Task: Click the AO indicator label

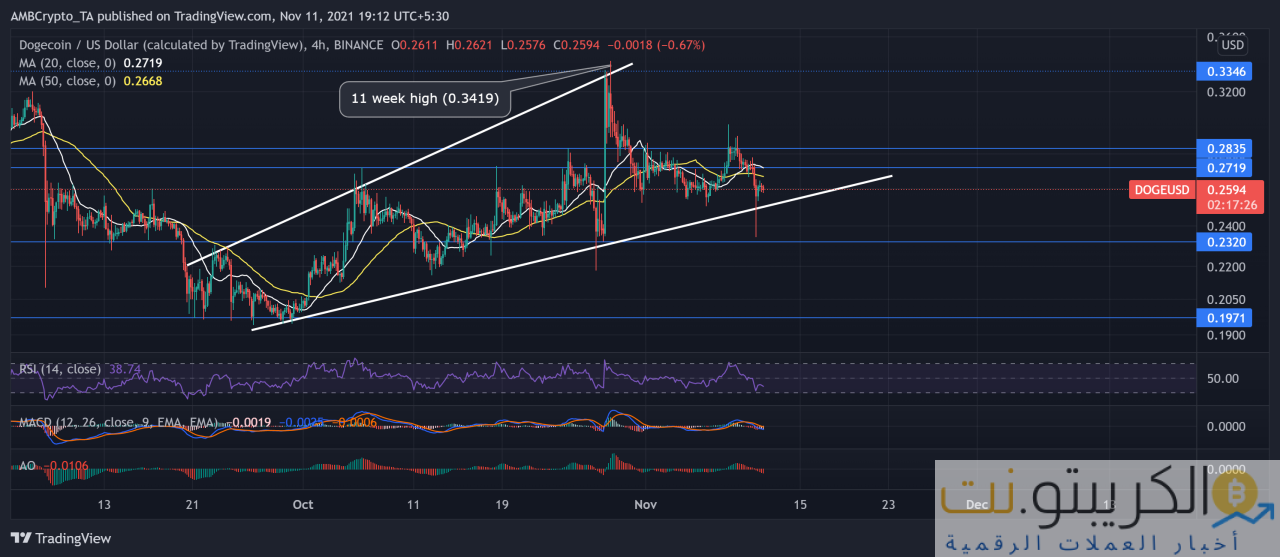Action: (x=27, y=465)
